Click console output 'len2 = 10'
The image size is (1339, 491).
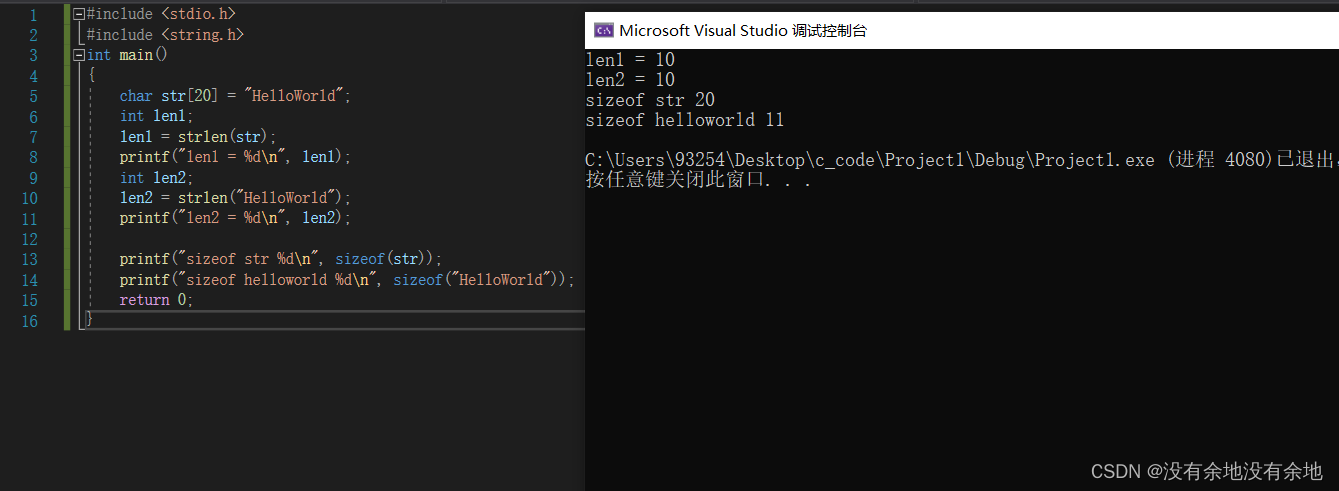(630, 80)
